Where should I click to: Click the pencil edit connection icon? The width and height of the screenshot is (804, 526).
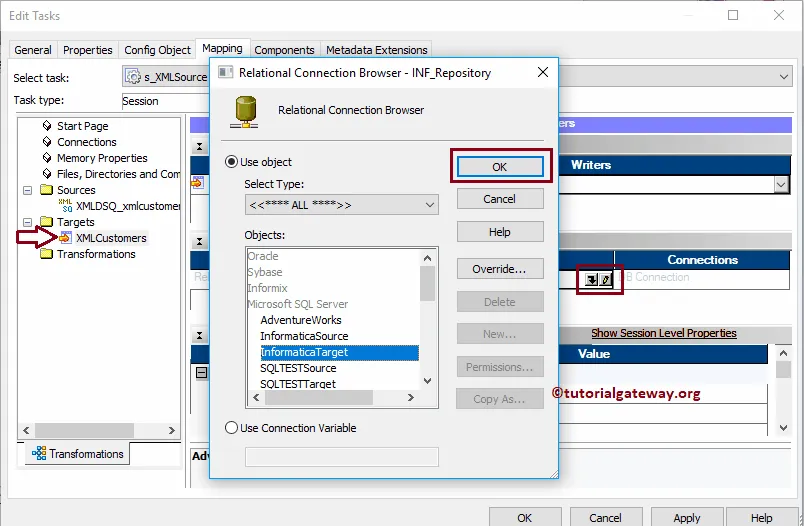(606, 279)
